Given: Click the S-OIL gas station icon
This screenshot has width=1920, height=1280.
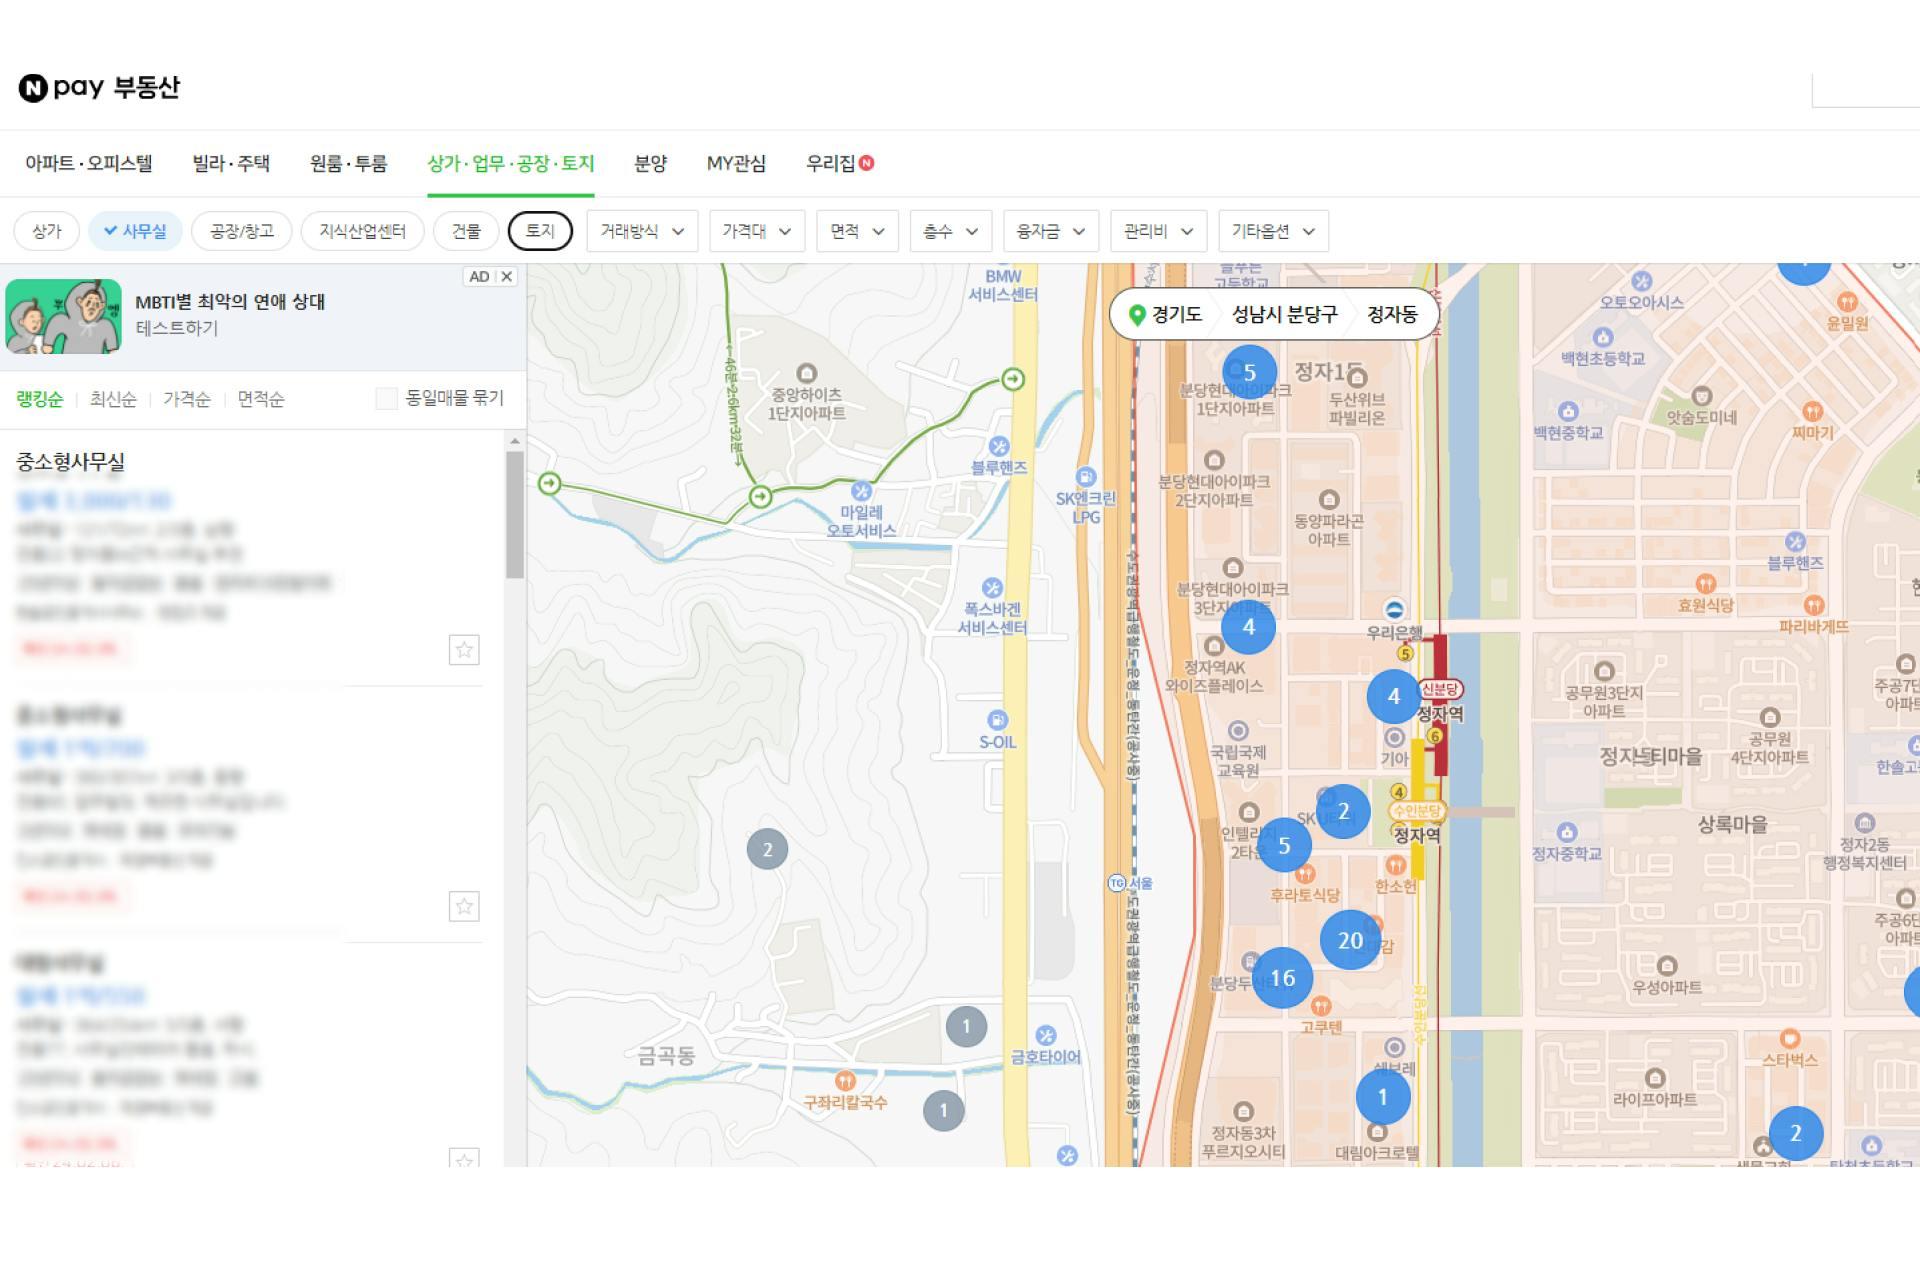Looking at the screenshot, I should 997,720.
